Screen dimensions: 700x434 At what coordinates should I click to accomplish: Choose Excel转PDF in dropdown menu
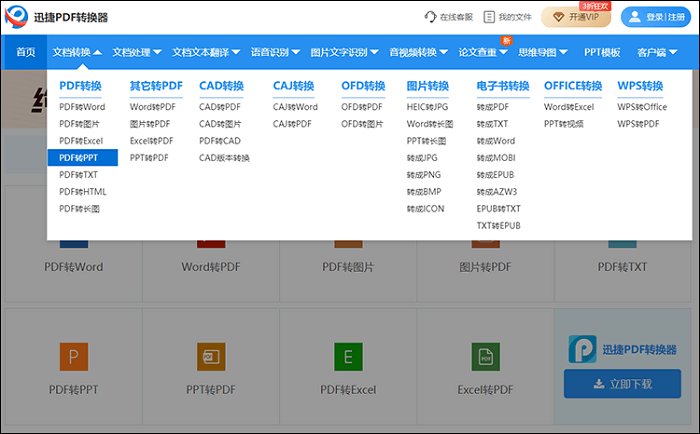[152, 141]
